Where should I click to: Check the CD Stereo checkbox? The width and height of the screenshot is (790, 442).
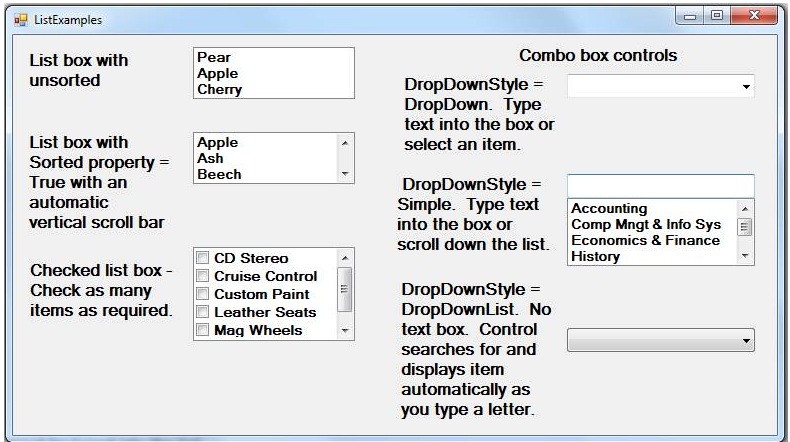point(203,258)
